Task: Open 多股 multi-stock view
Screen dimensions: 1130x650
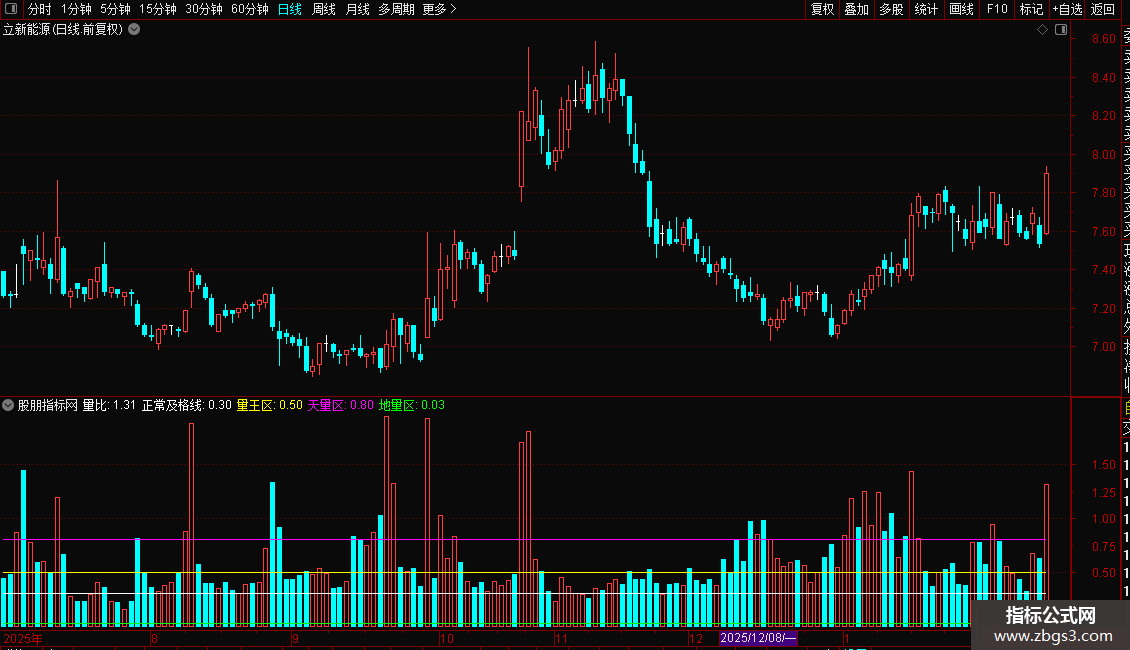Action: click(x=891, y=9)
